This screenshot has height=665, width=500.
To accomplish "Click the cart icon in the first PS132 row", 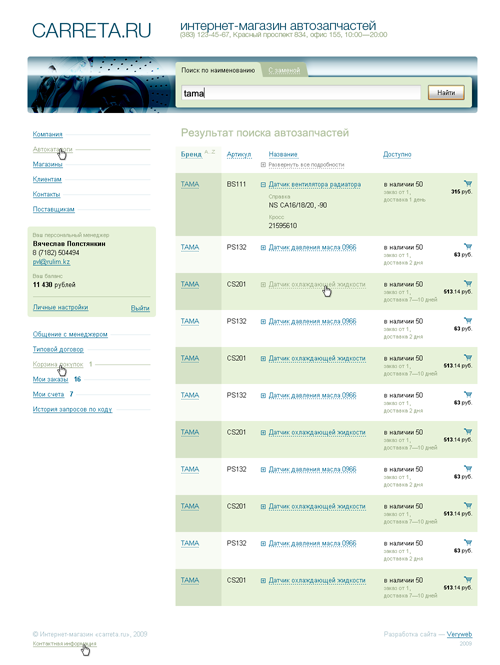I will tap(468, 246).
